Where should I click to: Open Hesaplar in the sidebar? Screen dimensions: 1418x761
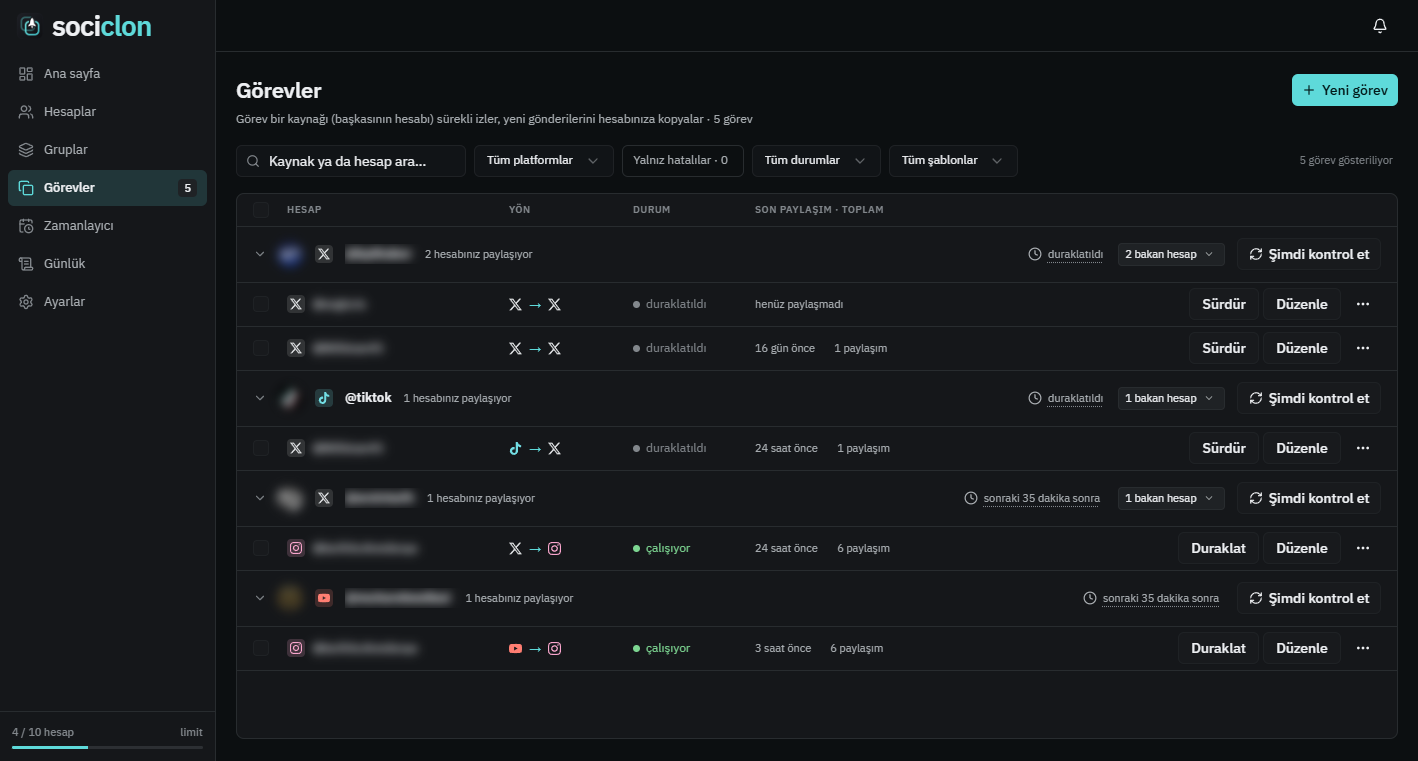tap(107, 112)
